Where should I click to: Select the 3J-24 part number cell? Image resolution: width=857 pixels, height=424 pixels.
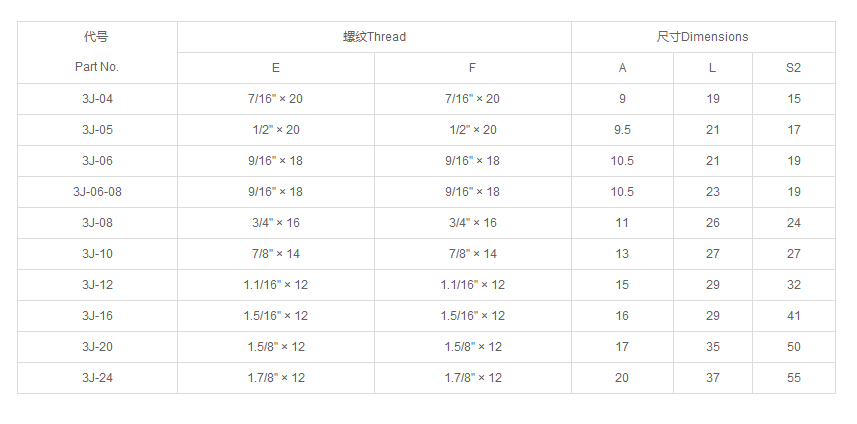click(97, 378)
